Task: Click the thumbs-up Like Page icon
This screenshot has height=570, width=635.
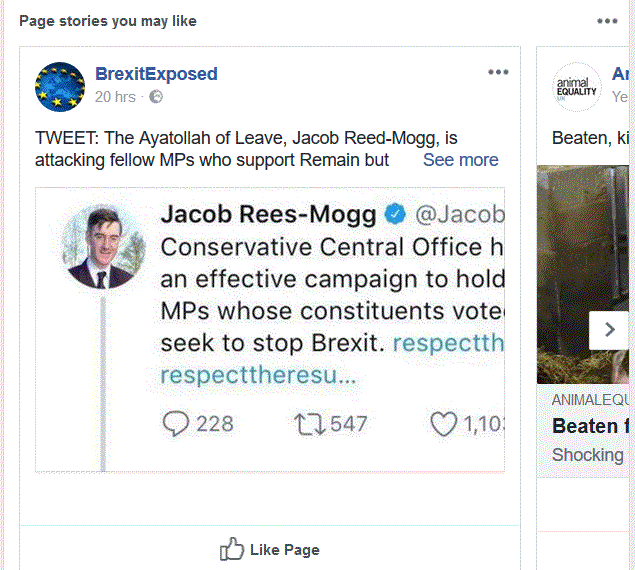Action: pos(231,549)
